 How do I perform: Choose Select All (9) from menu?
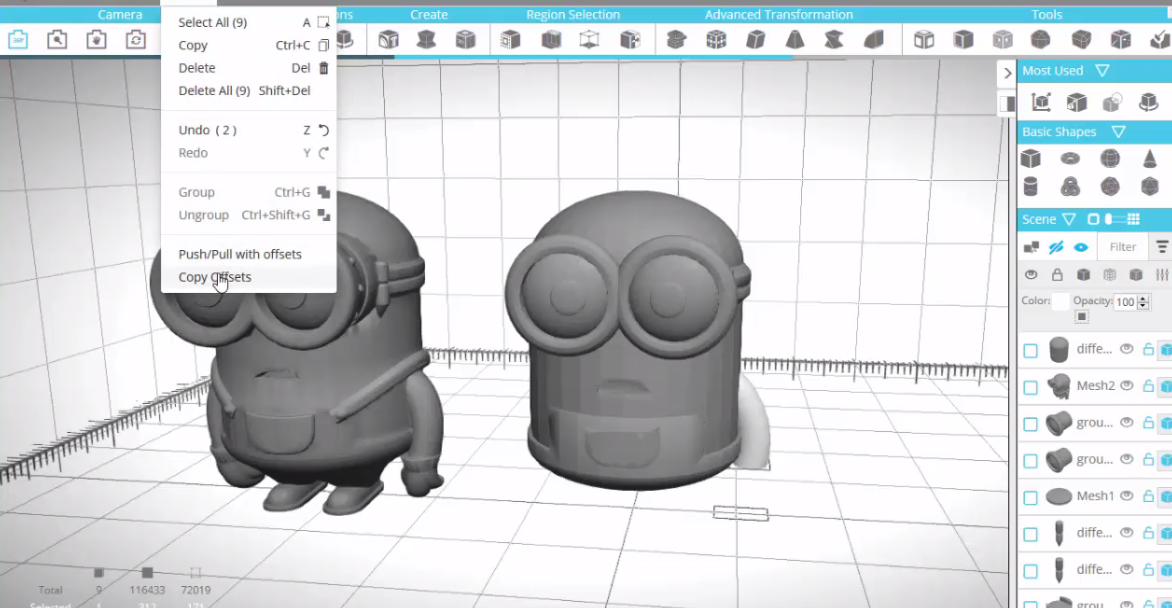pyautogui.click(x=249, y=22)
